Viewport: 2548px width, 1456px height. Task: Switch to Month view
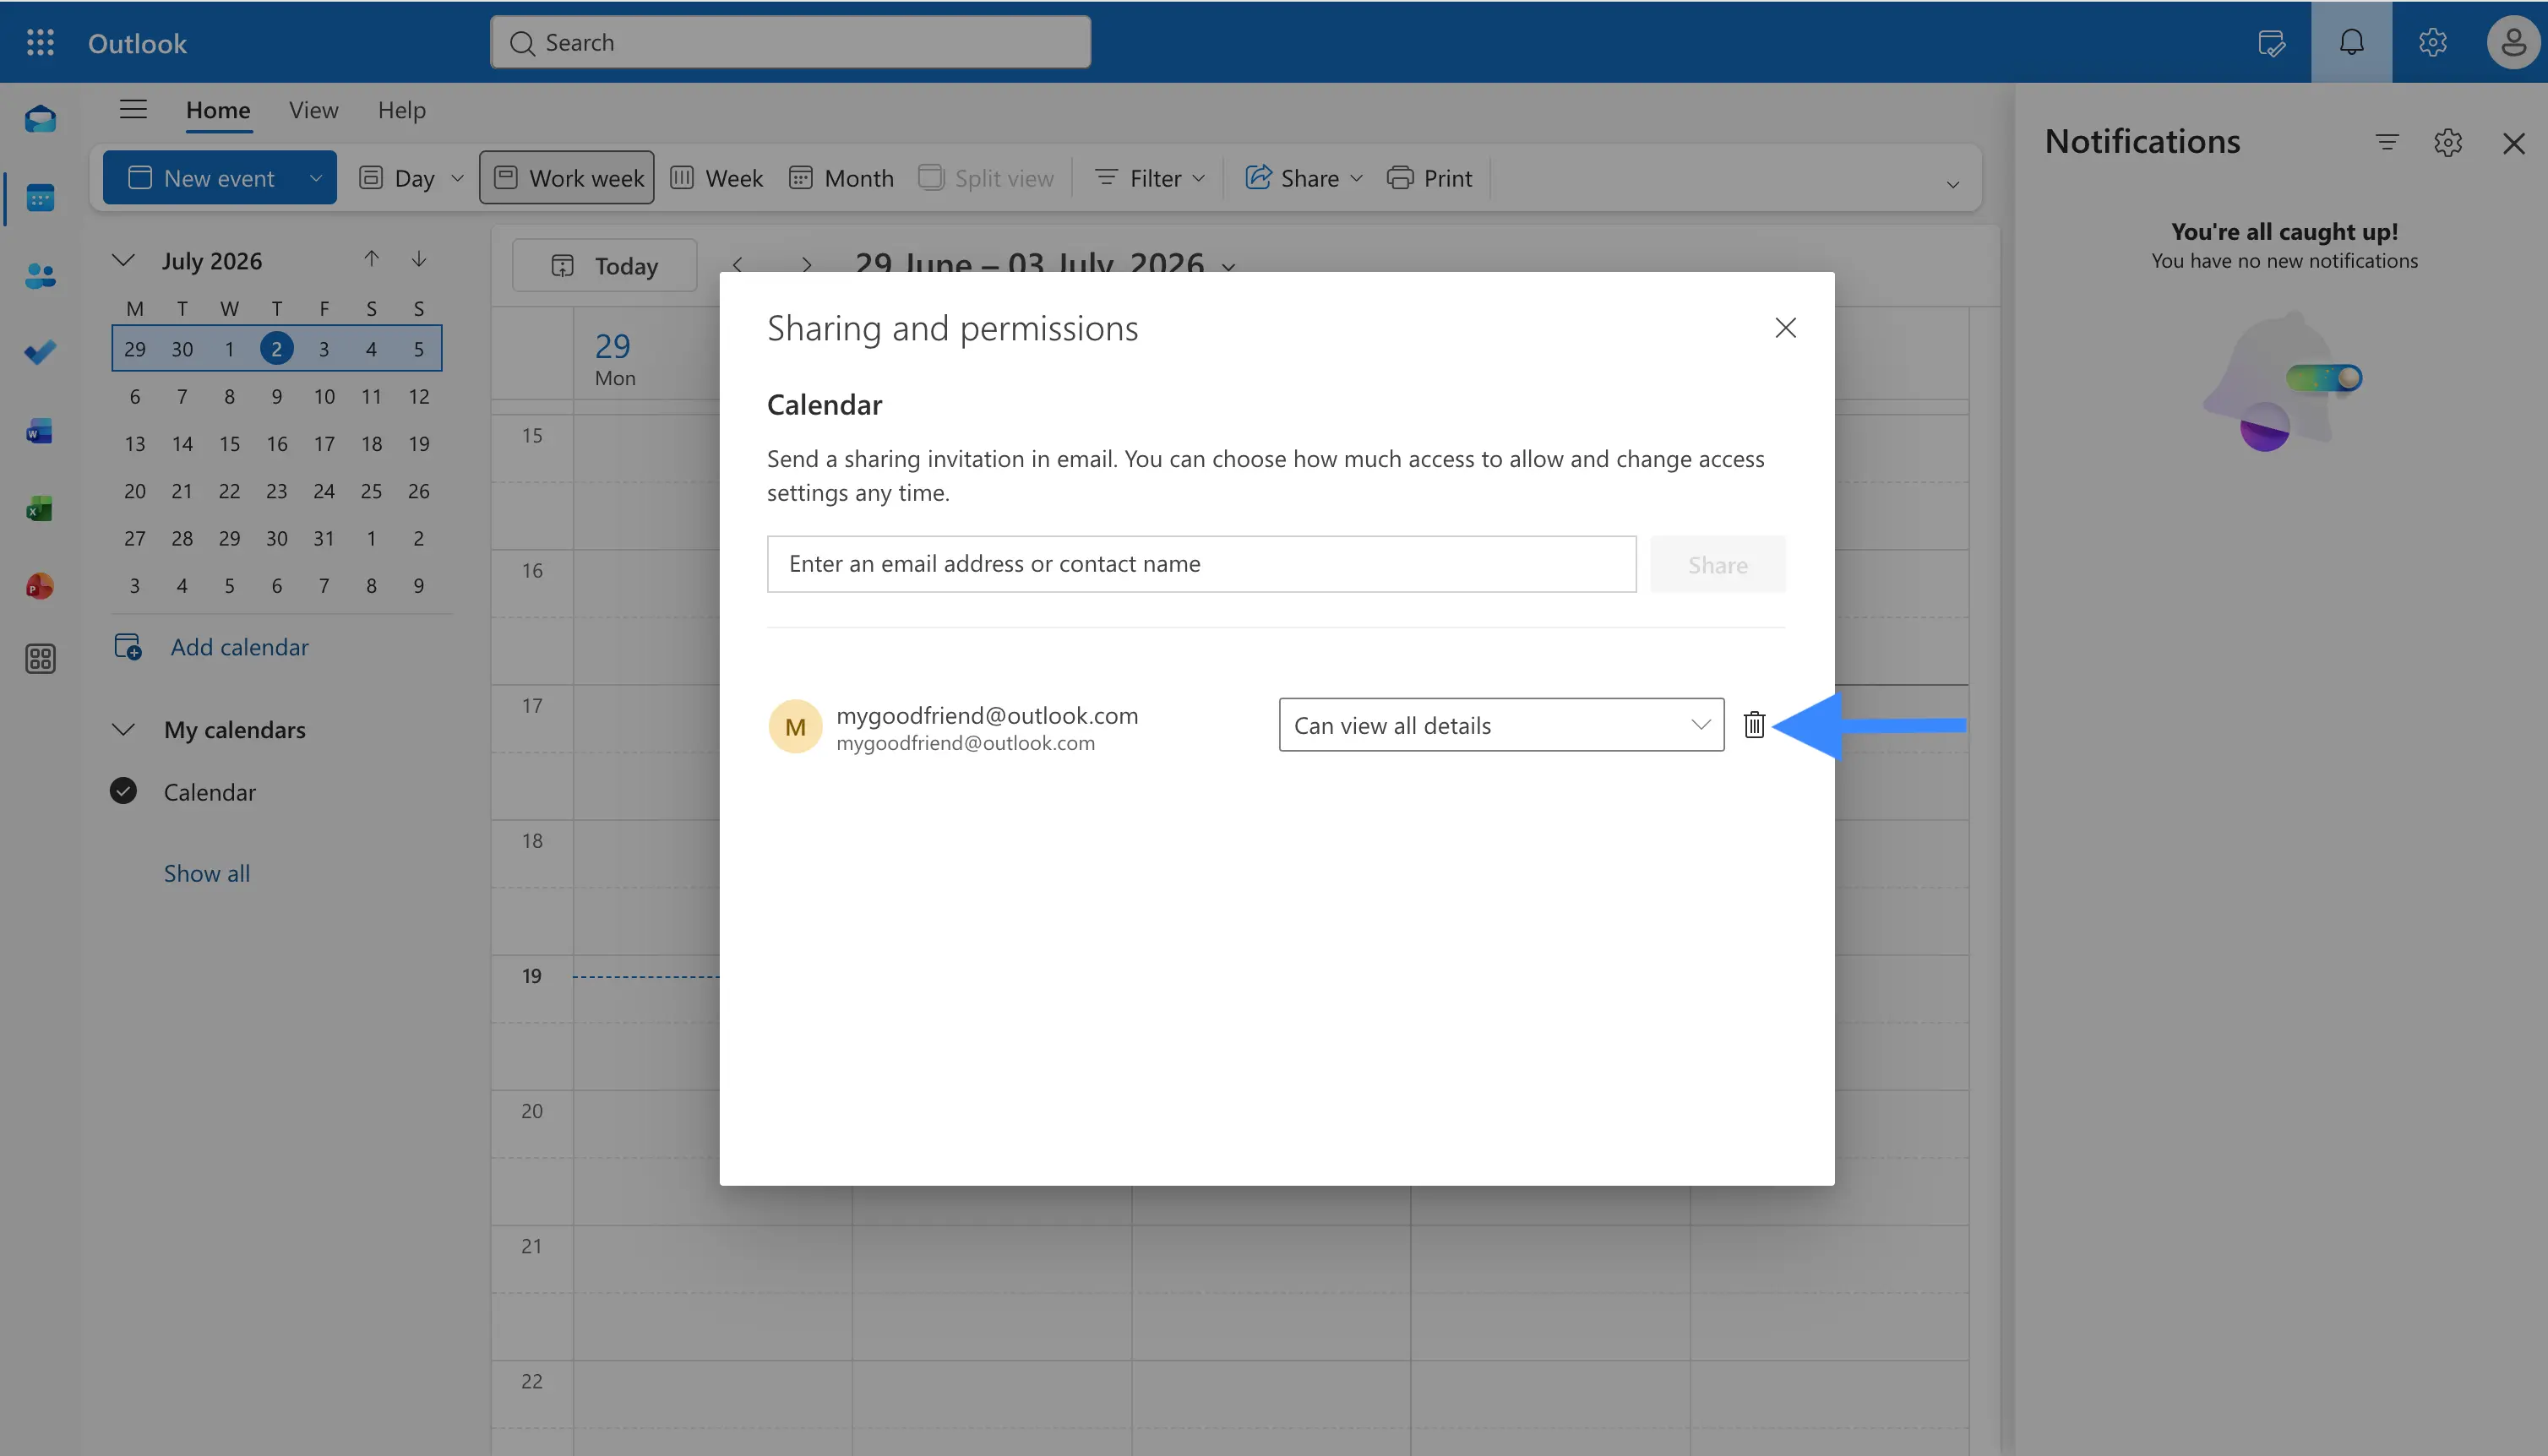pyautogui.click(x=841, y=178)
